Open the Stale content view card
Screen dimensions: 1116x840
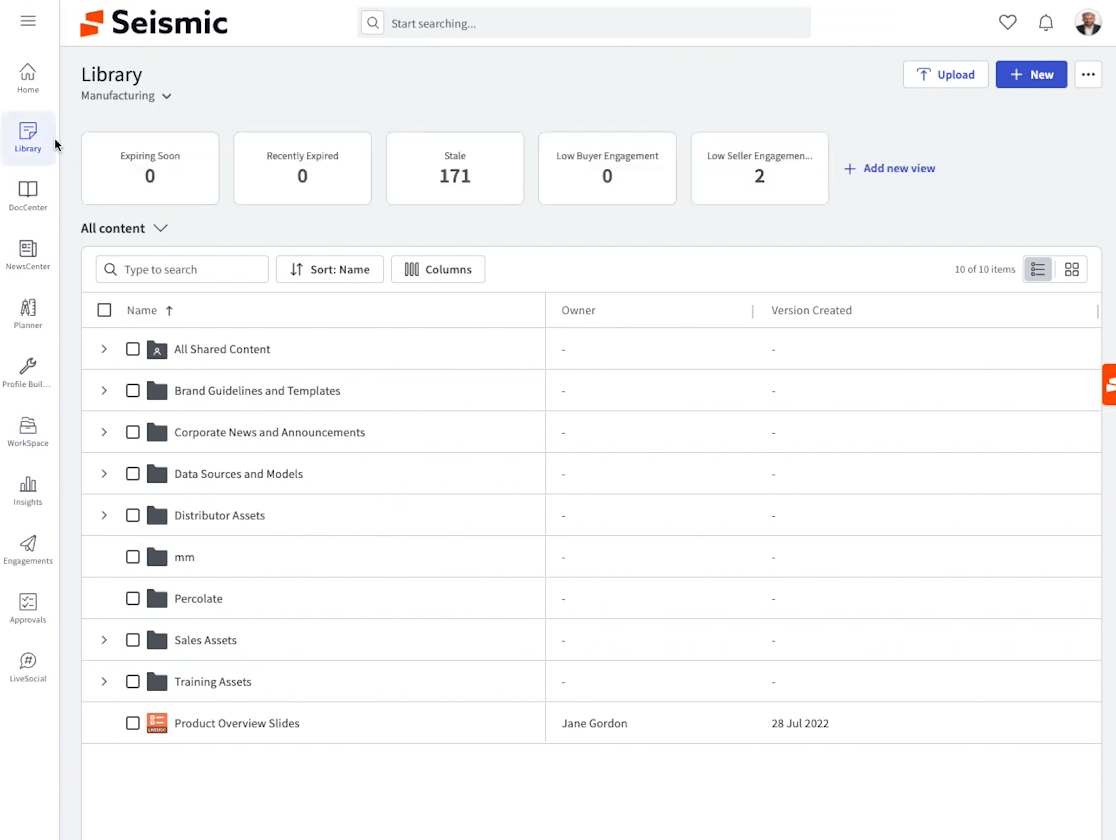coord(455,168)
